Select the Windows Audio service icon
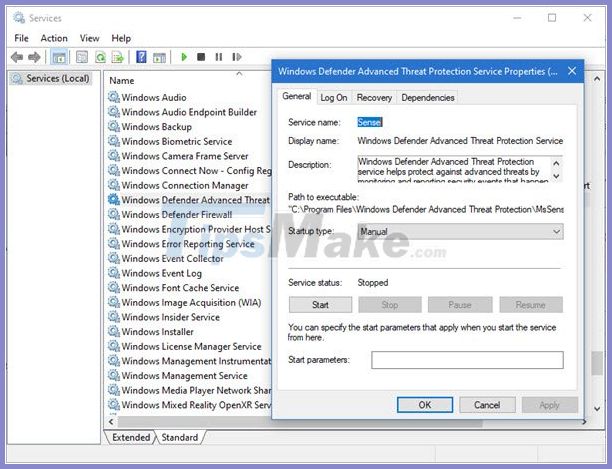The height and width of the screenshot is (469, 612). (x=114, y=97)
